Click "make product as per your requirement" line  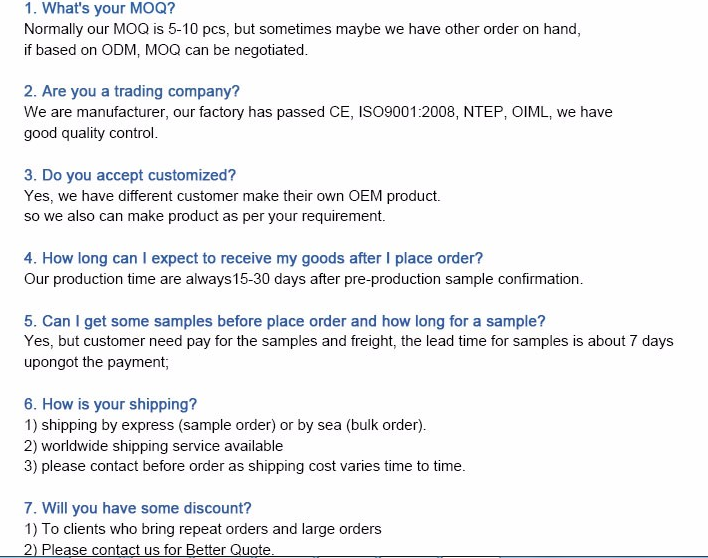(x=204, y=216)
